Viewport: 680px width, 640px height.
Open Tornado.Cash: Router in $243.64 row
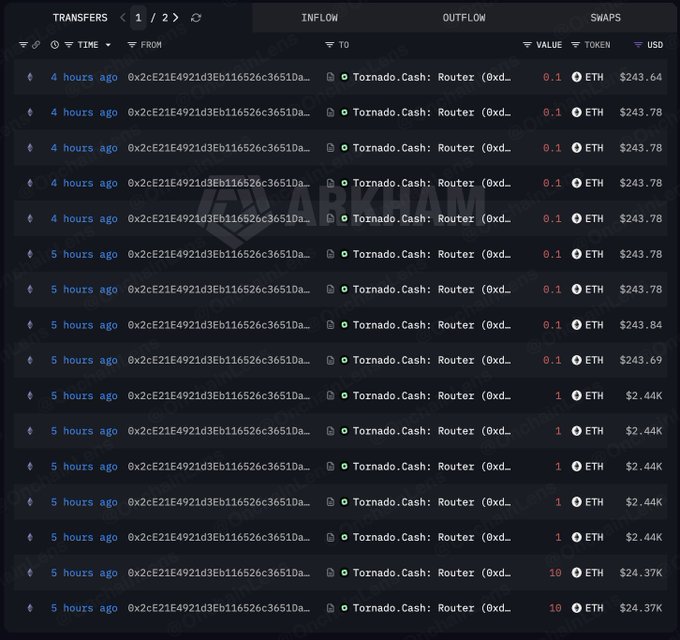(432, 77)
